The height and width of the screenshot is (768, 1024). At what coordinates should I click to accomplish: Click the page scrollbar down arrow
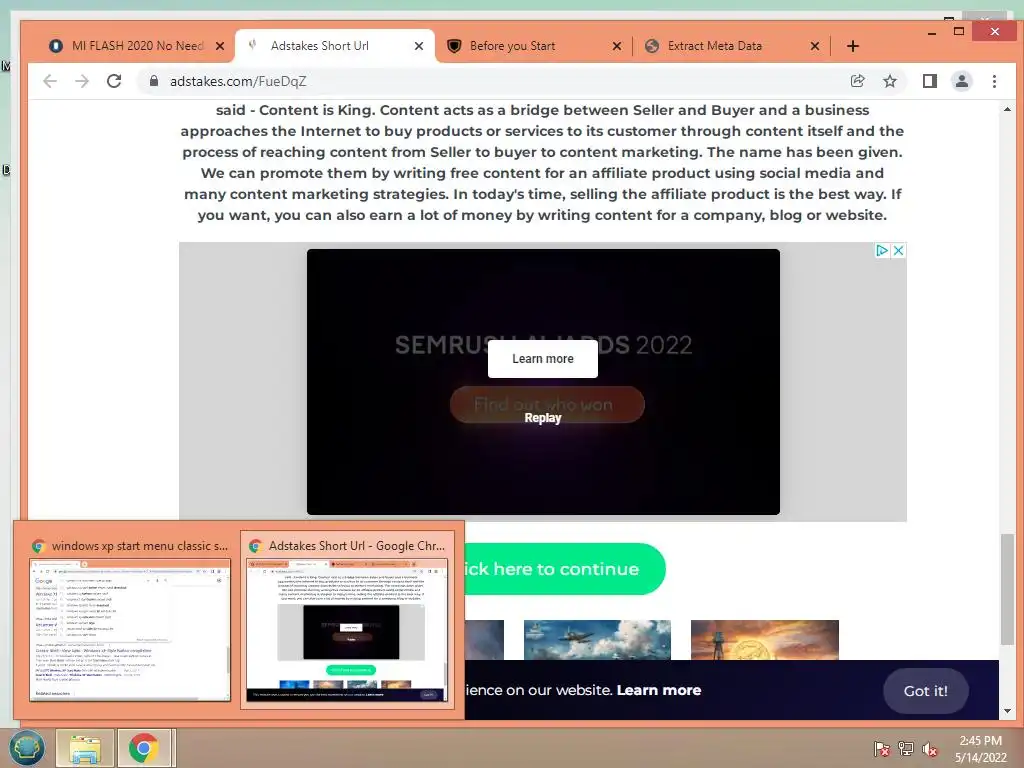point(1007,711)
